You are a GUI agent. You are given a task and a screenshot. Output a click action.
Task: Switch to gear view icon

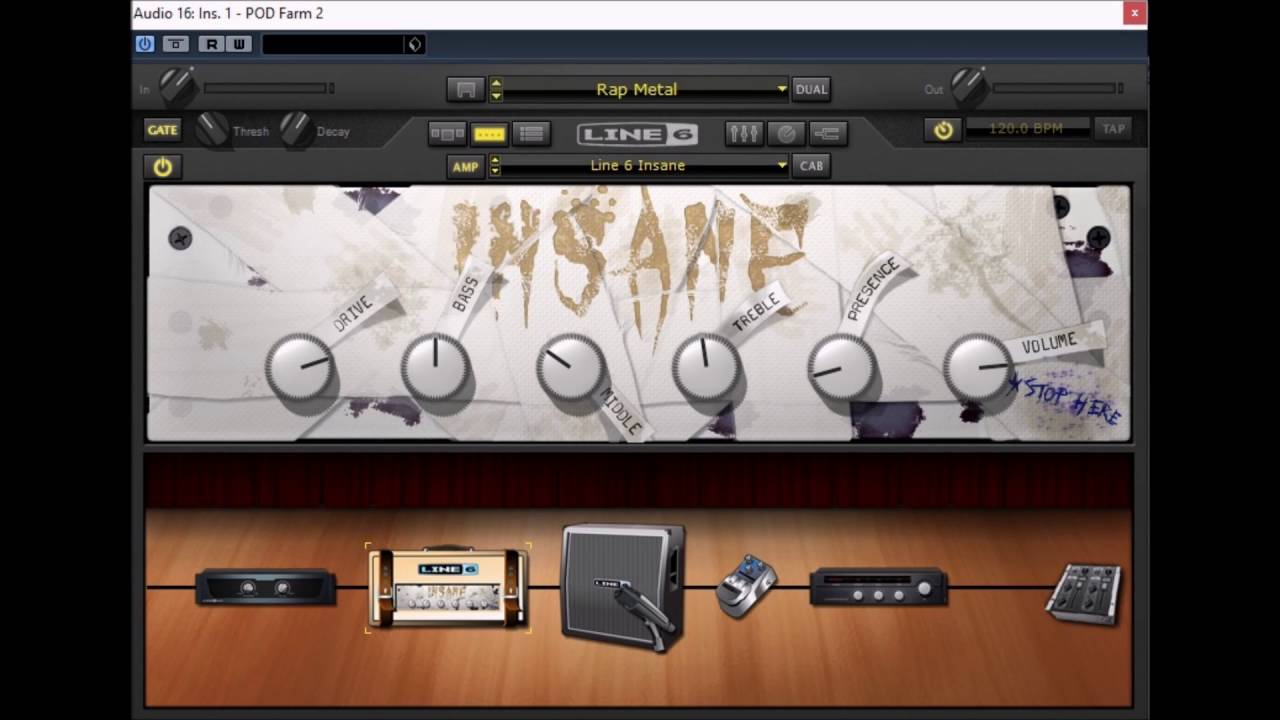(x=447, y=133)
